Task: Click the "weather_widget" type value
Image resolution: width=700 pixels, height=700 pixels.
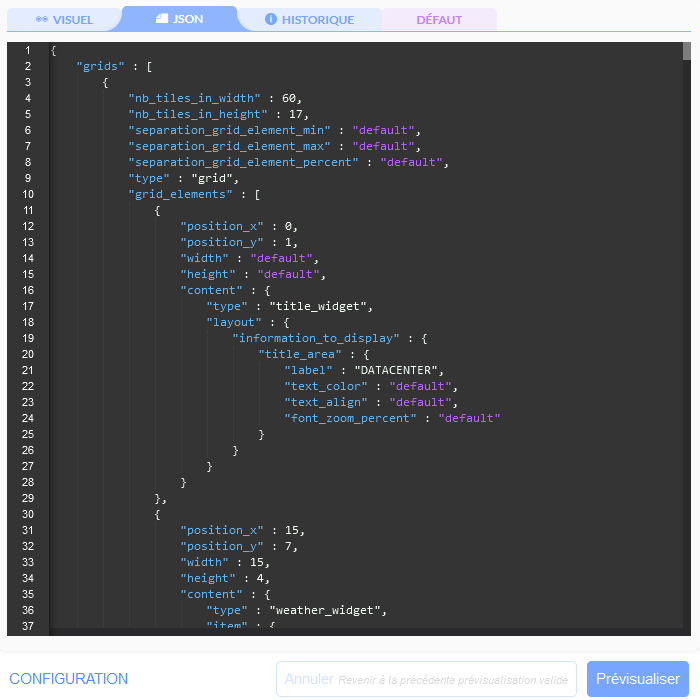Action: 327,610
